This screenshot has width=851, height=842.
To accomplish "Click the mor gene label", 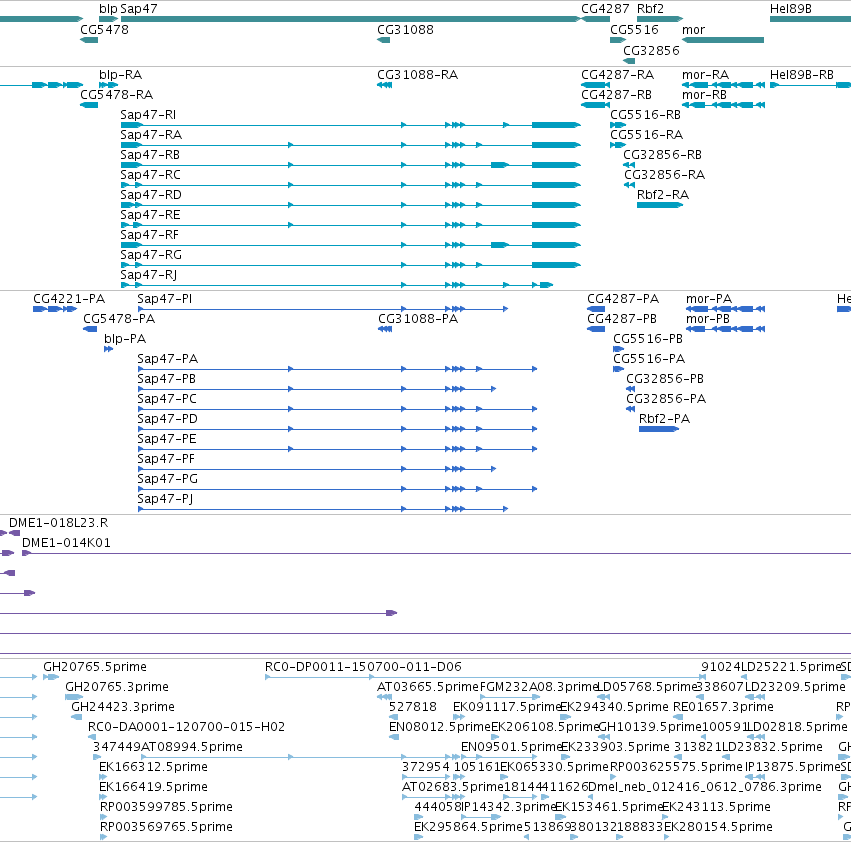I will (x=694, y=30).
